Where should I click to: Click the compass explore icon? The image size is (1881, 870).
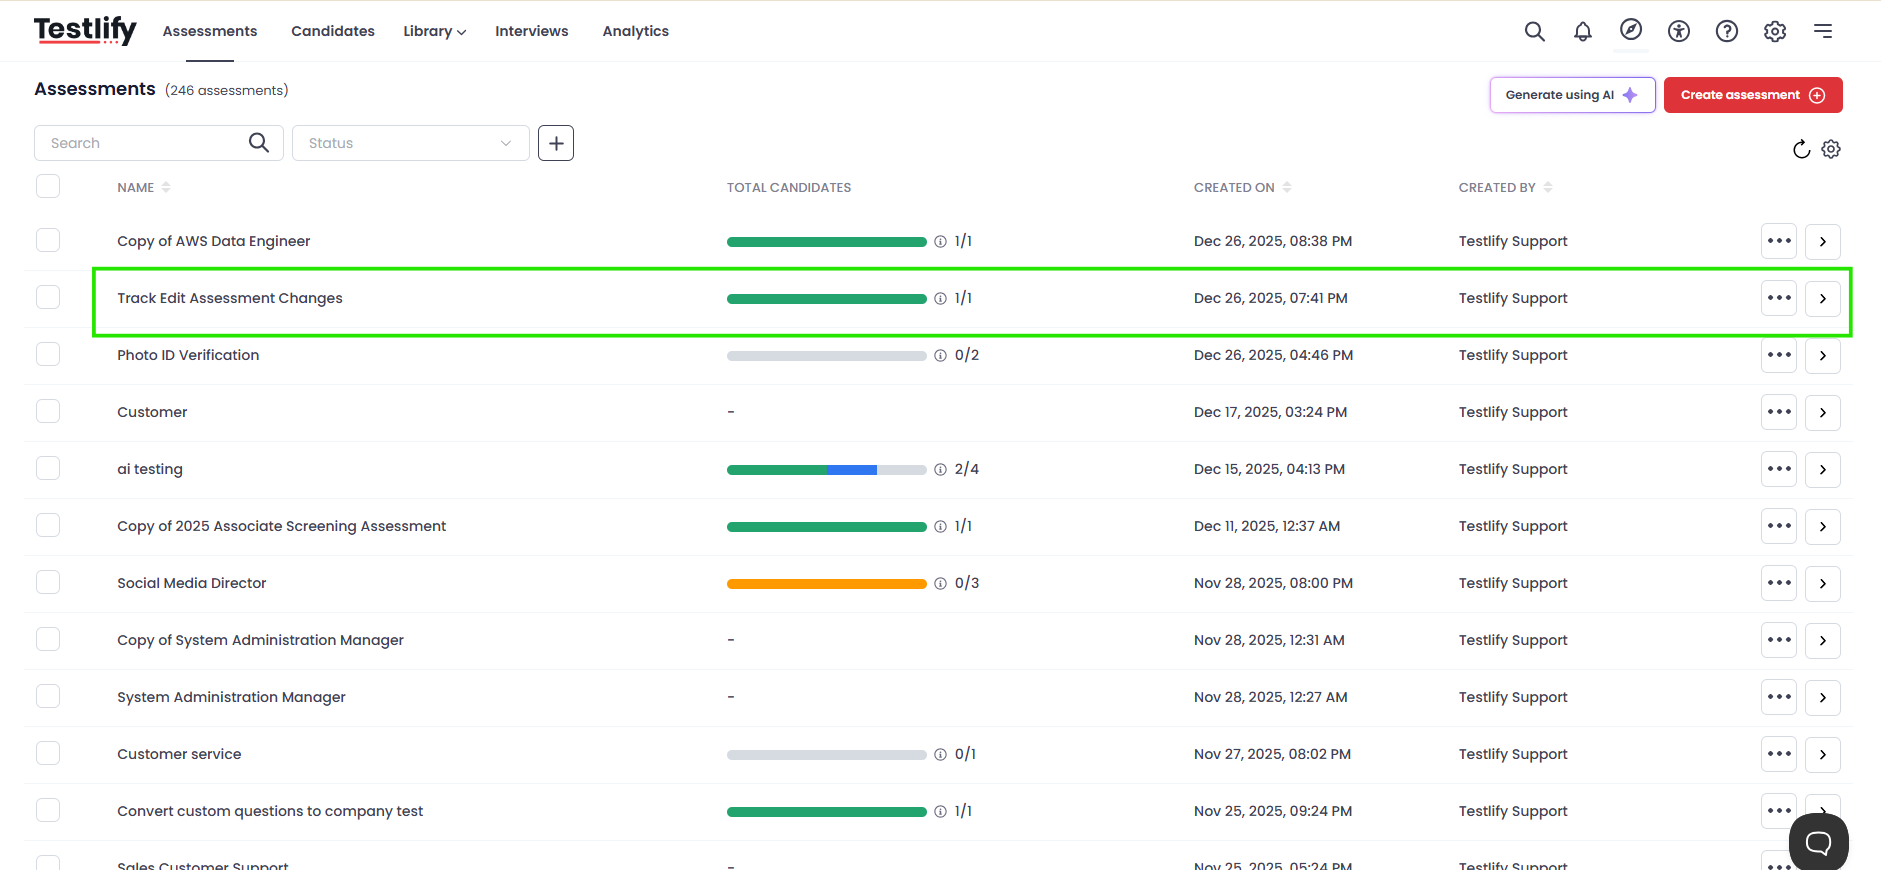1630,30
